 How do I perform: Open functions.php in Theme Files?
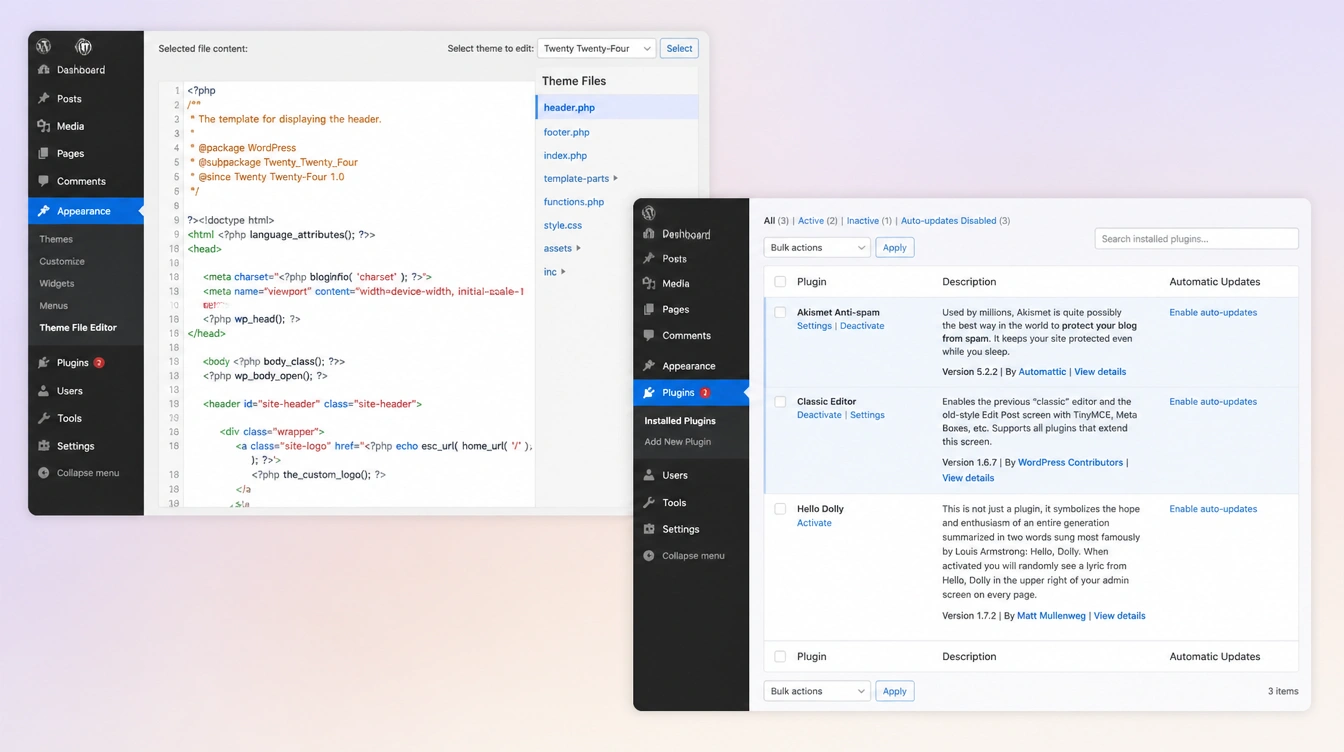574,202
